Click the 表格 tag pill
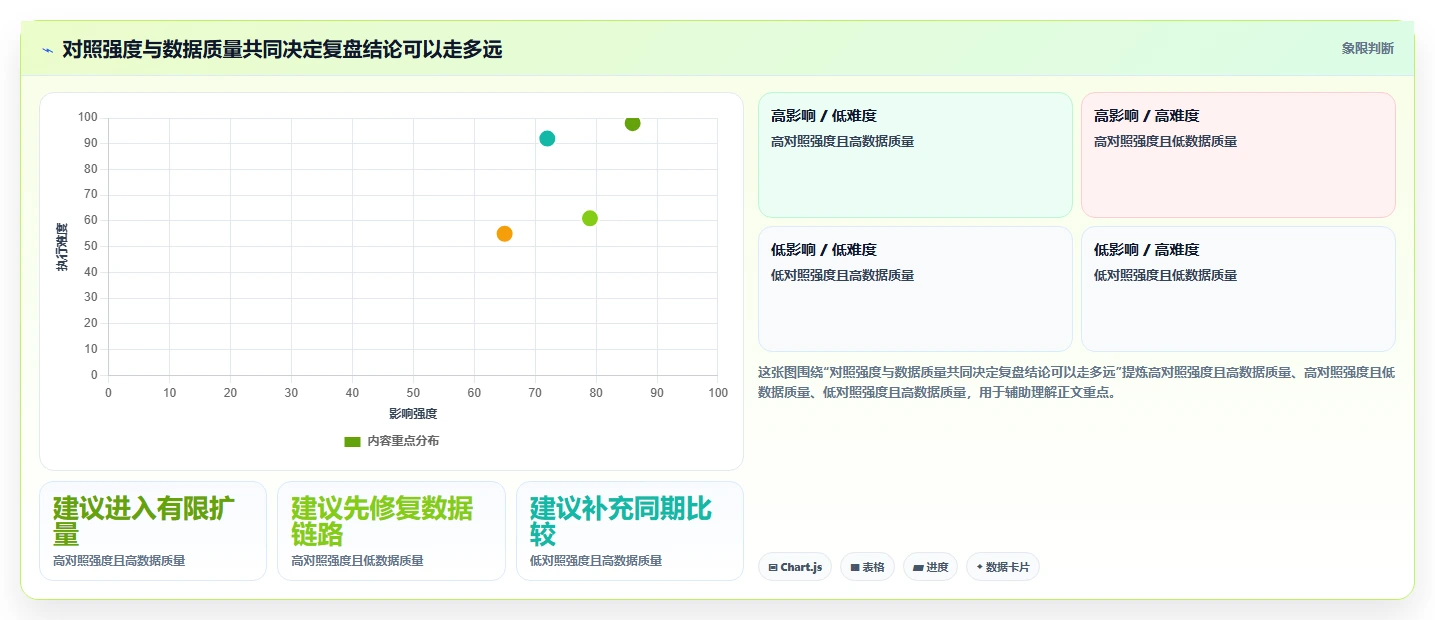1435x620 pixels. [x=867, y=567]
